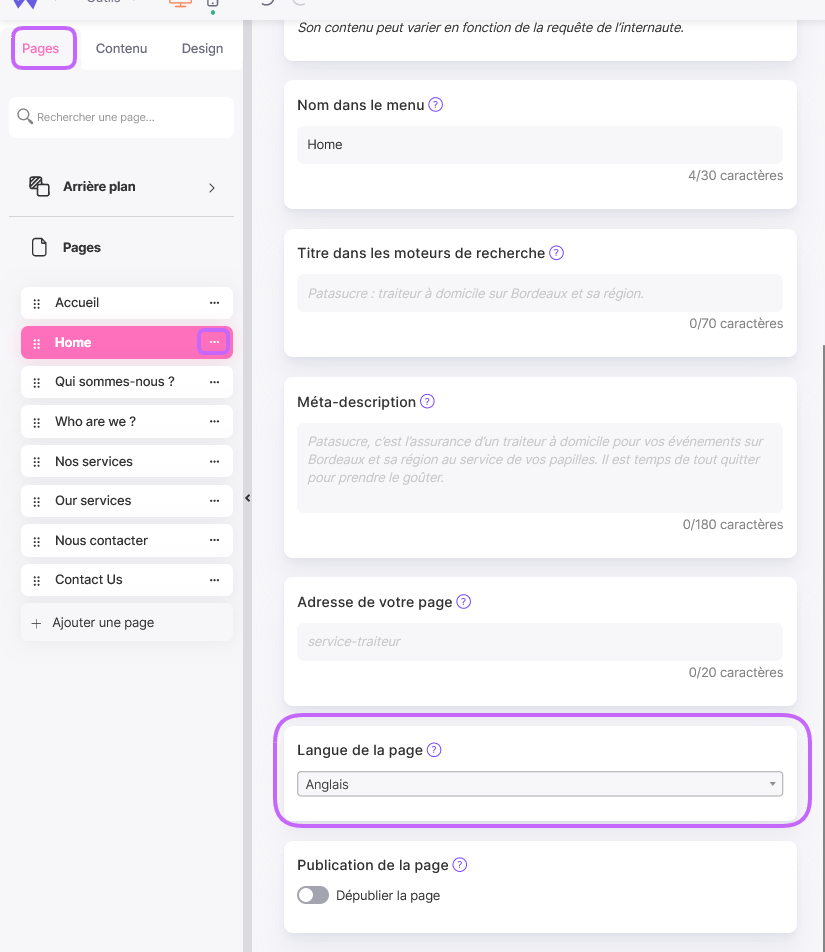Screen dimensions: 825x952
Task: Click help icon next to Langue de la page
Action: pyautogui.click(x=434, y=750)
